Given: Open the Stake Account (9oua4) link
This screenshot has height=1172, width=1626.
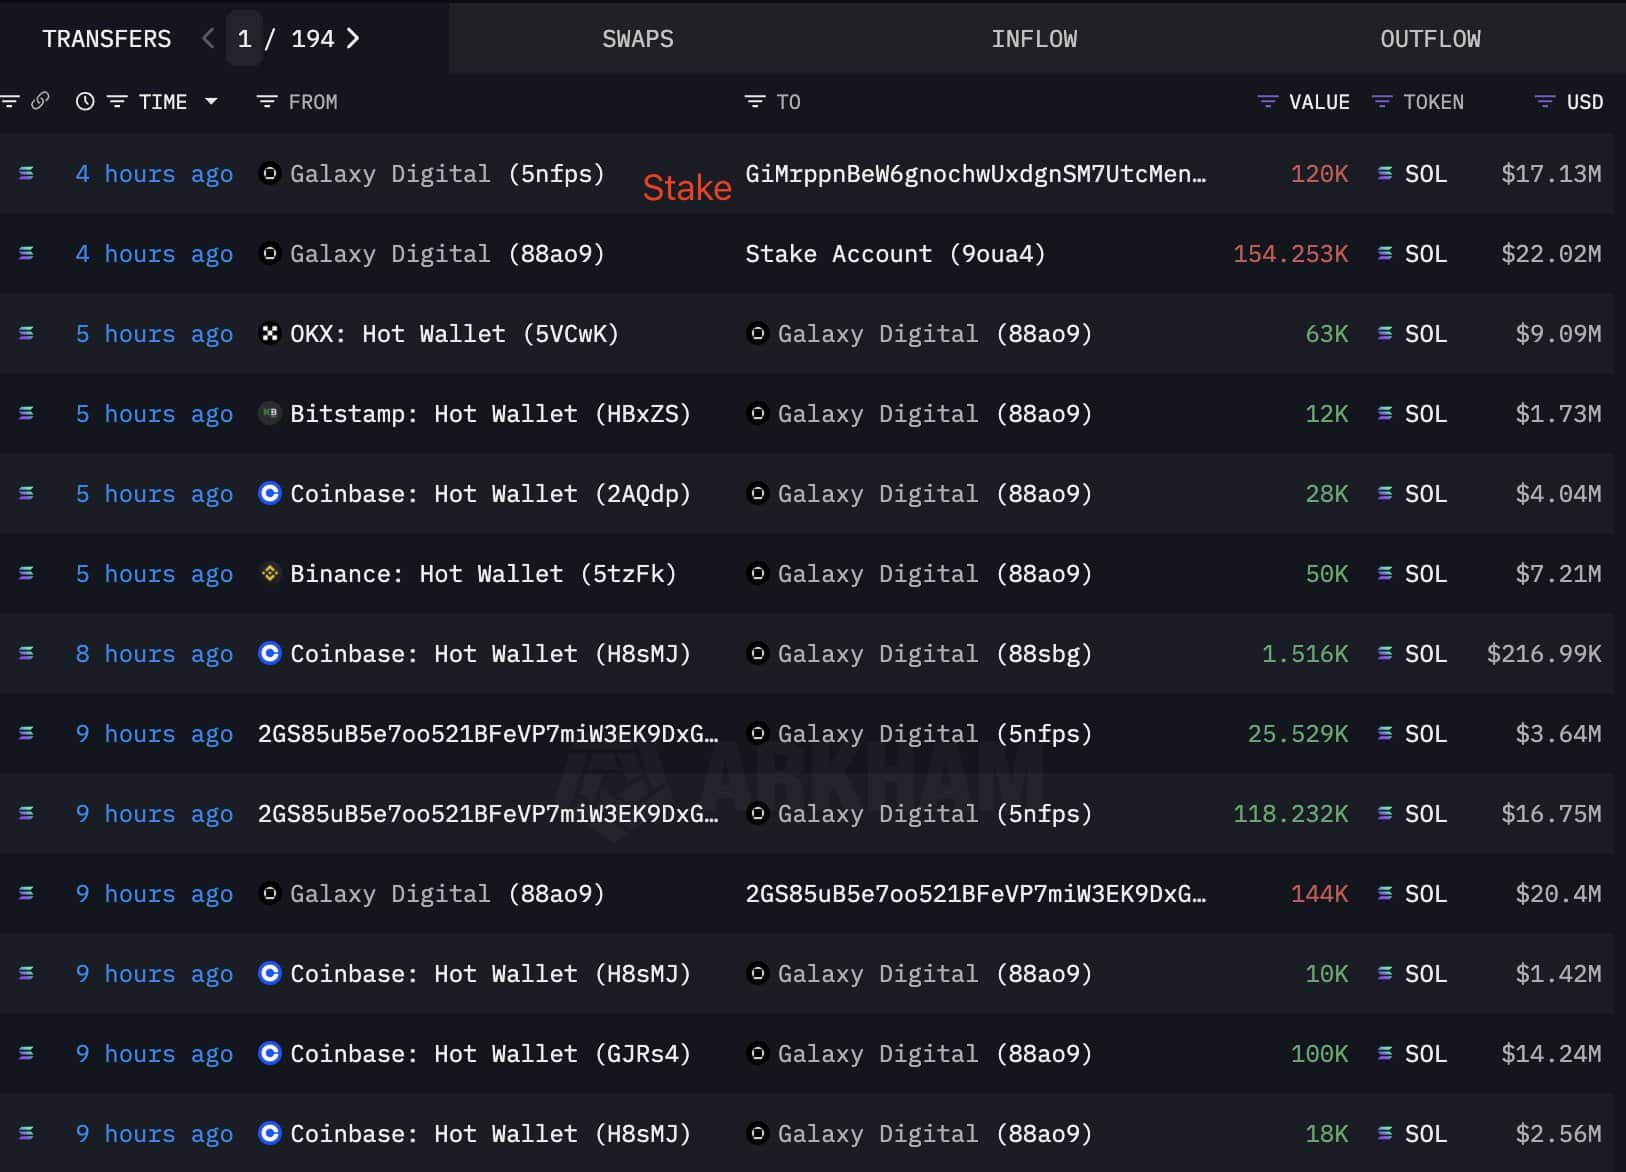Looking at the screenshot, I should [x=895, y=253].
